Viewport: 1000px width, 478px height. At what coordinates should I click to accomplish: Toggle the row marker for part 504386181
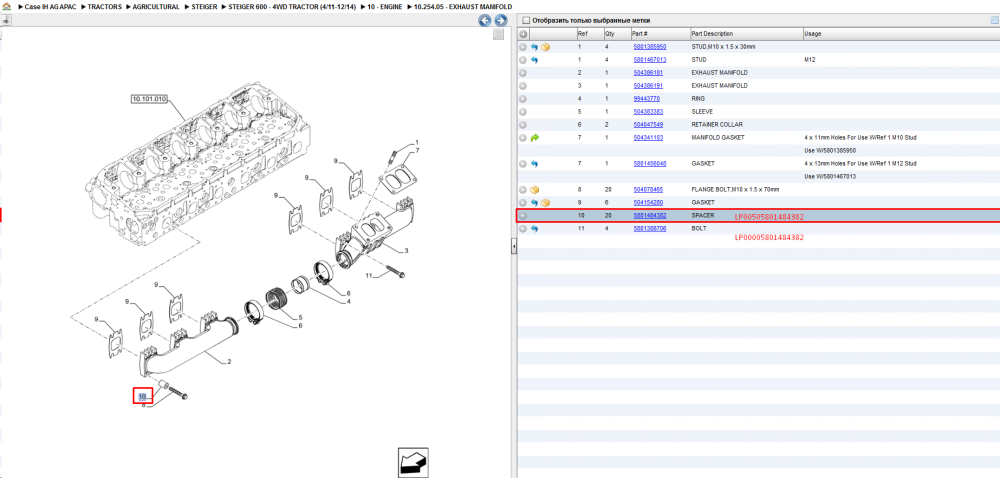click(x=523, y=73)
